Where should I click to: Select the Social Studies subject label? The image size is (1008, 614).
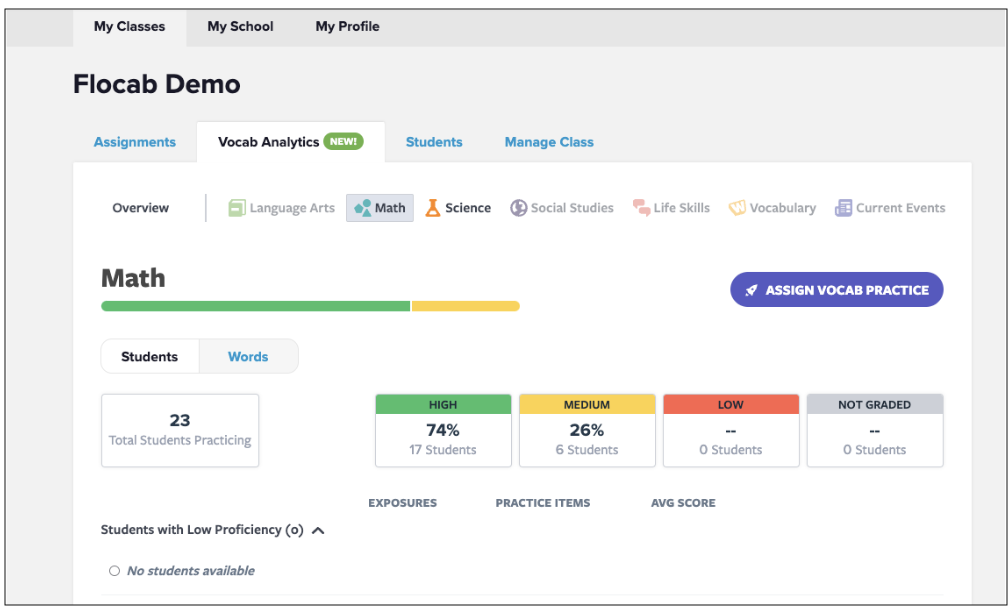[572, 208]
